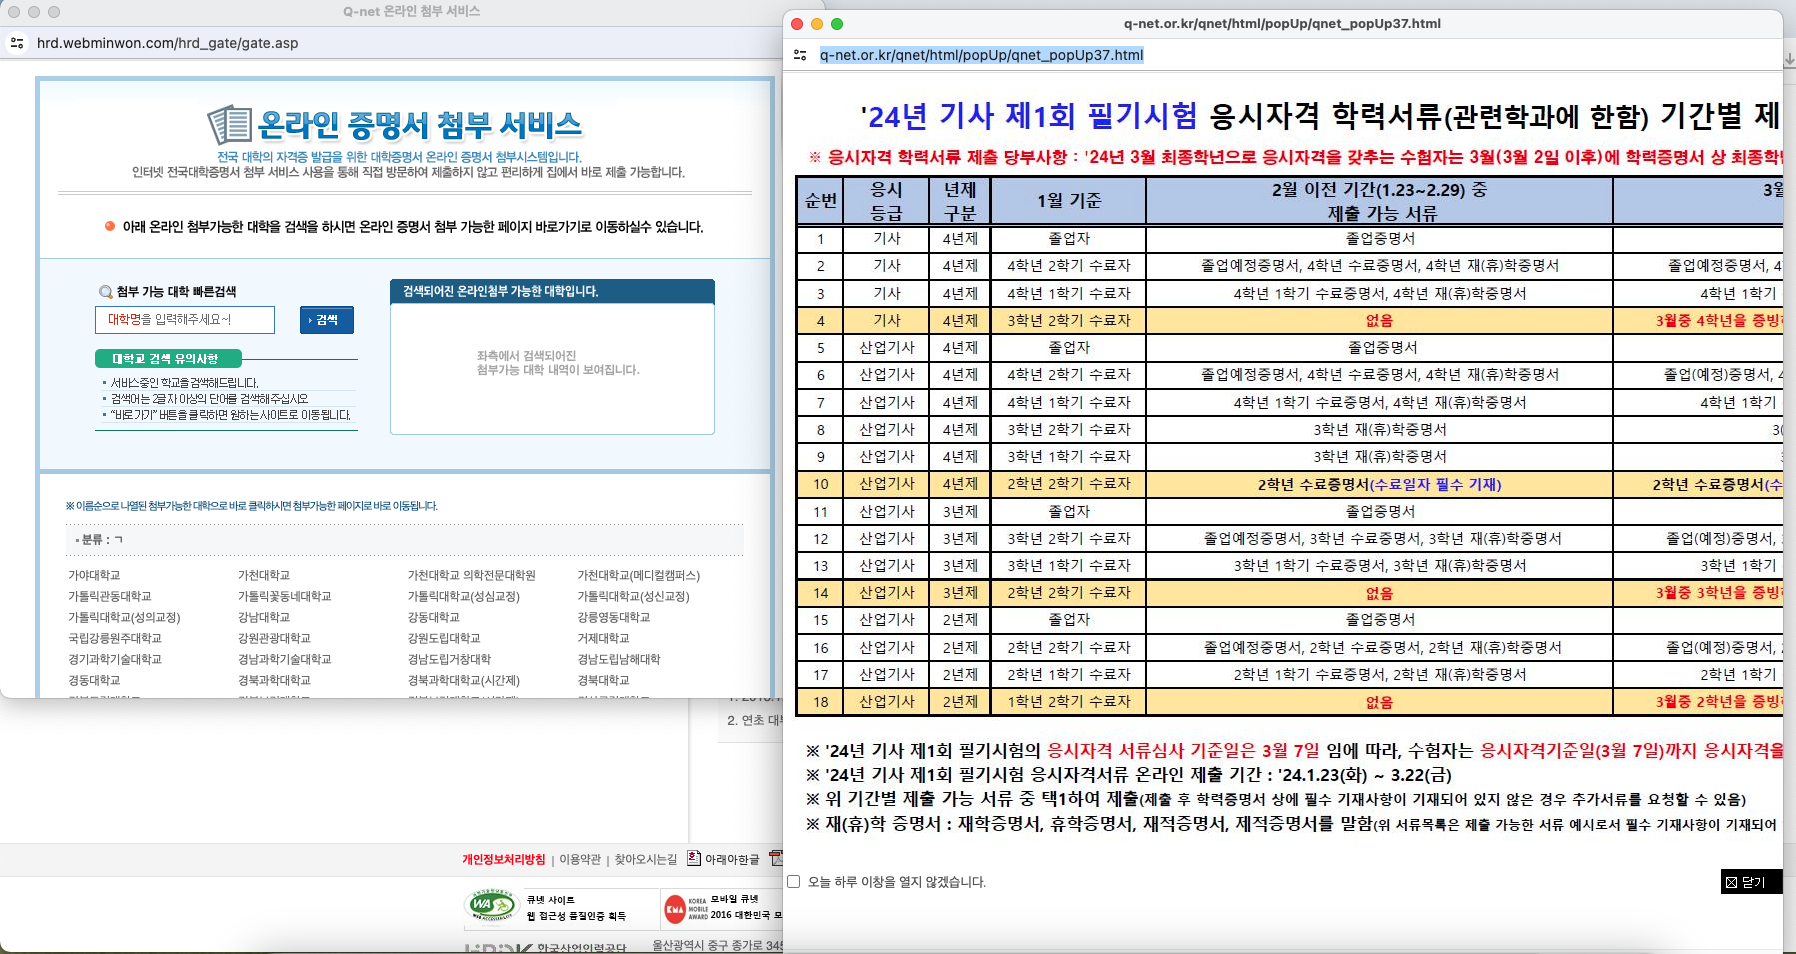
Task: Open 찾아오시는길 footer link
Action: tap(646, 859)
